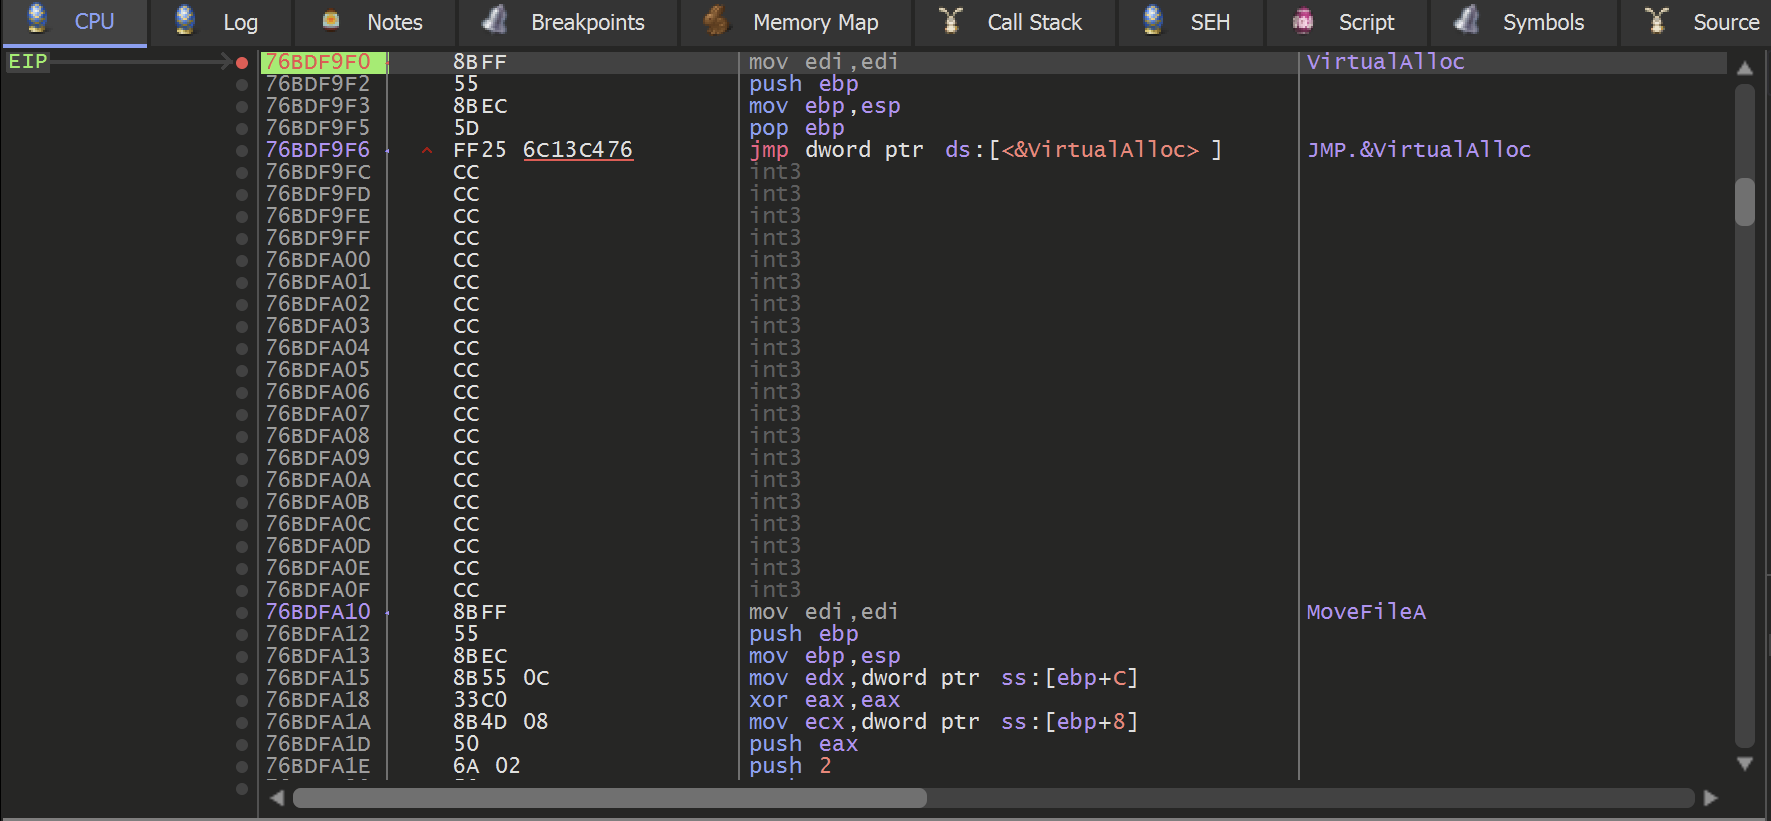Click the vertical scrollbar down arrow

tap(1745, 764)
